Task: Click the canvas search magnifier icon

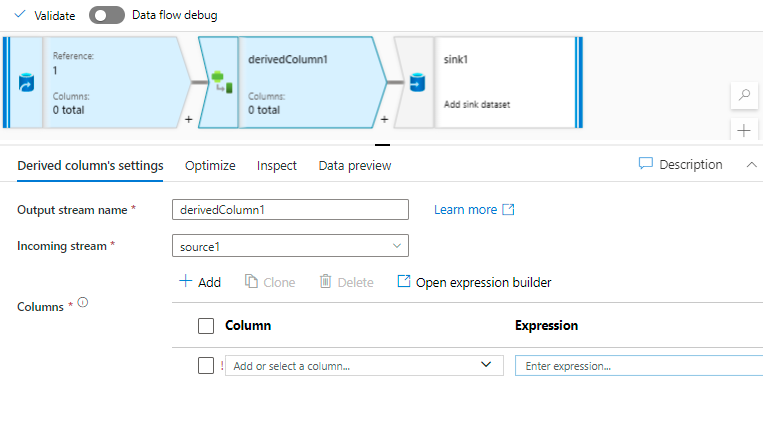Action: click(743, 96)
